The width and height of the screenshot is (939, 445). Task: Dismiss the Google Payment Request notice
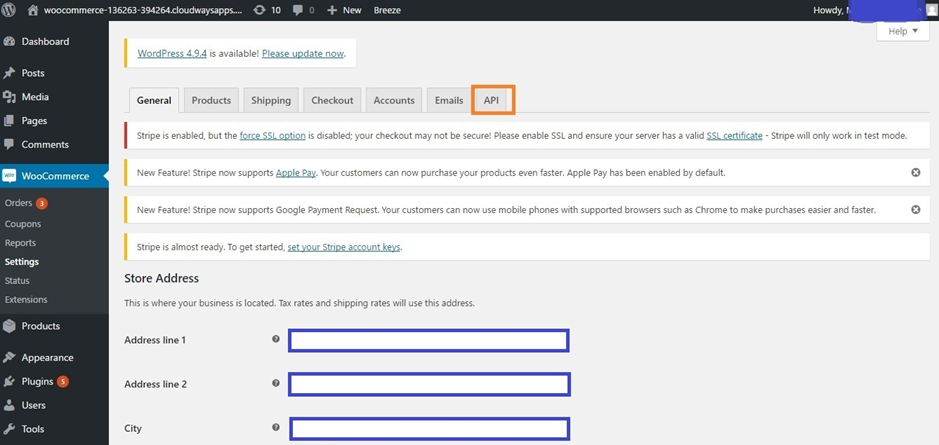click(x=915, y=210)
